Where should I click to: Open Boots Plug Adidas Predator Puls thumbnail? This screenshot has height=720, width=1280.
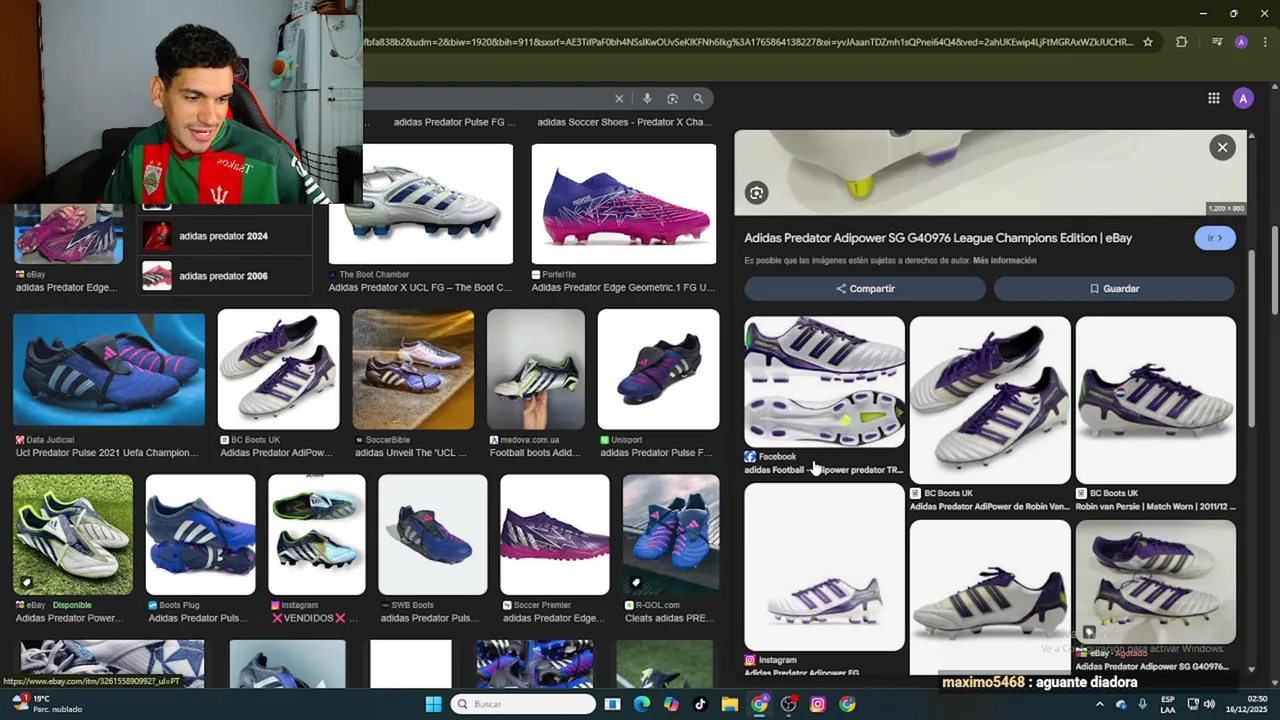(200, 535)
